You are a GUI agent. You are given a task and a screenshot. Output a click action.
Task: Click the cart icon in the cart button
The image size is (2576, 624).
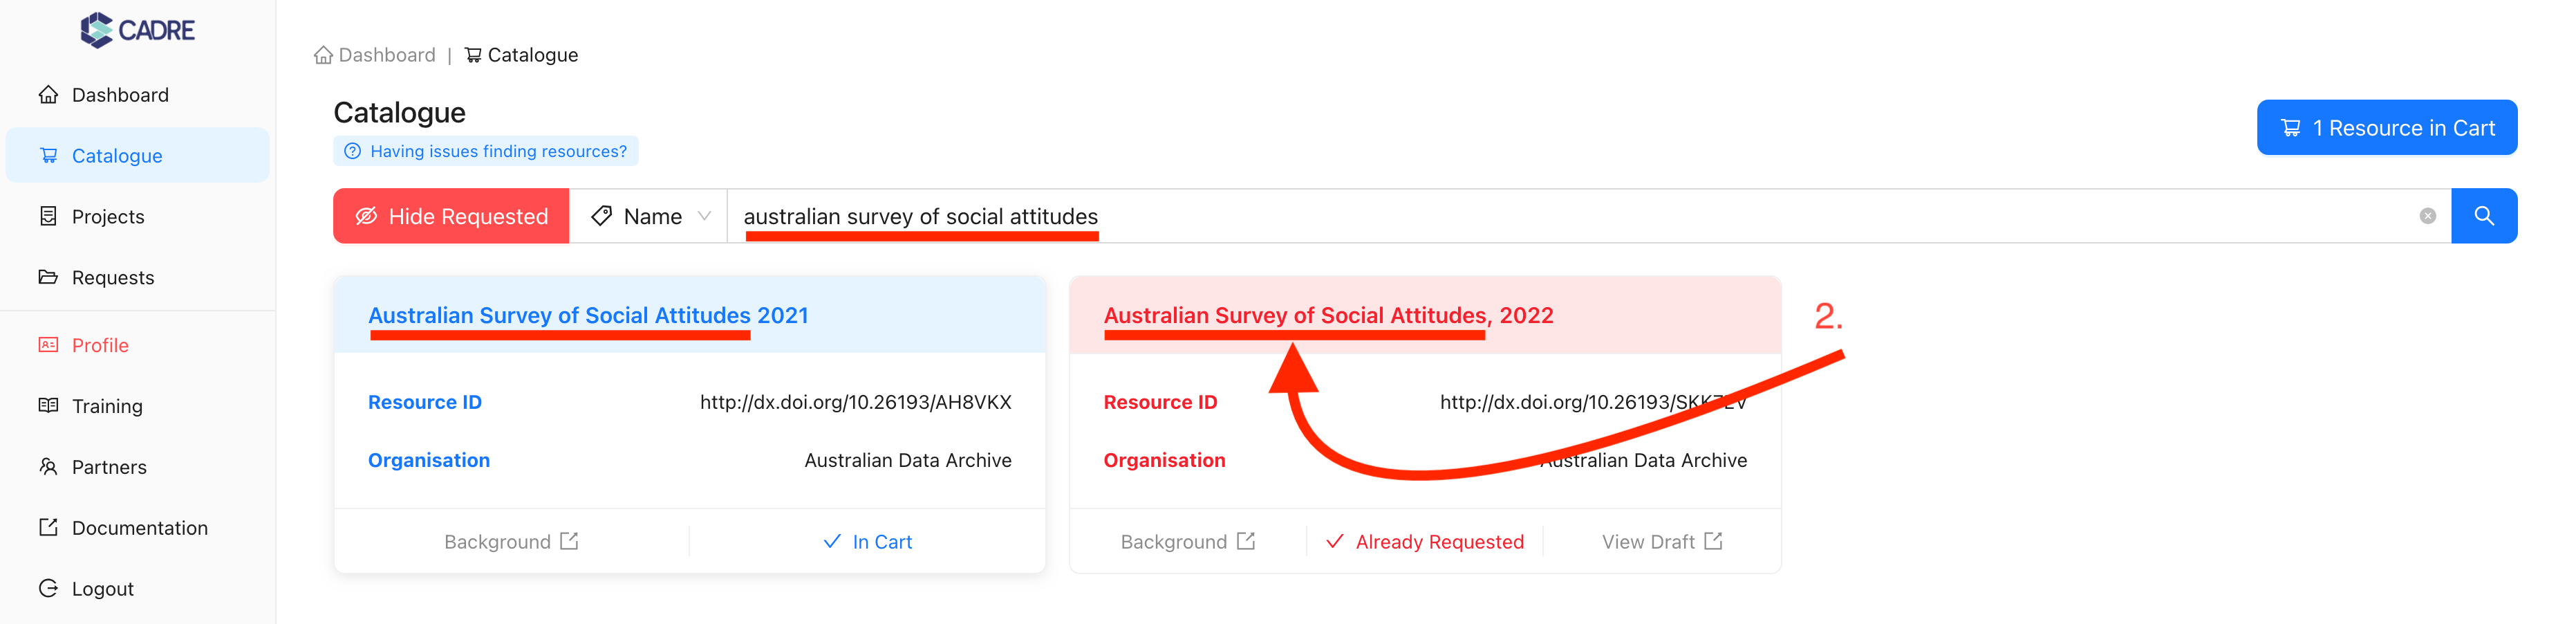click(2290, 128)
